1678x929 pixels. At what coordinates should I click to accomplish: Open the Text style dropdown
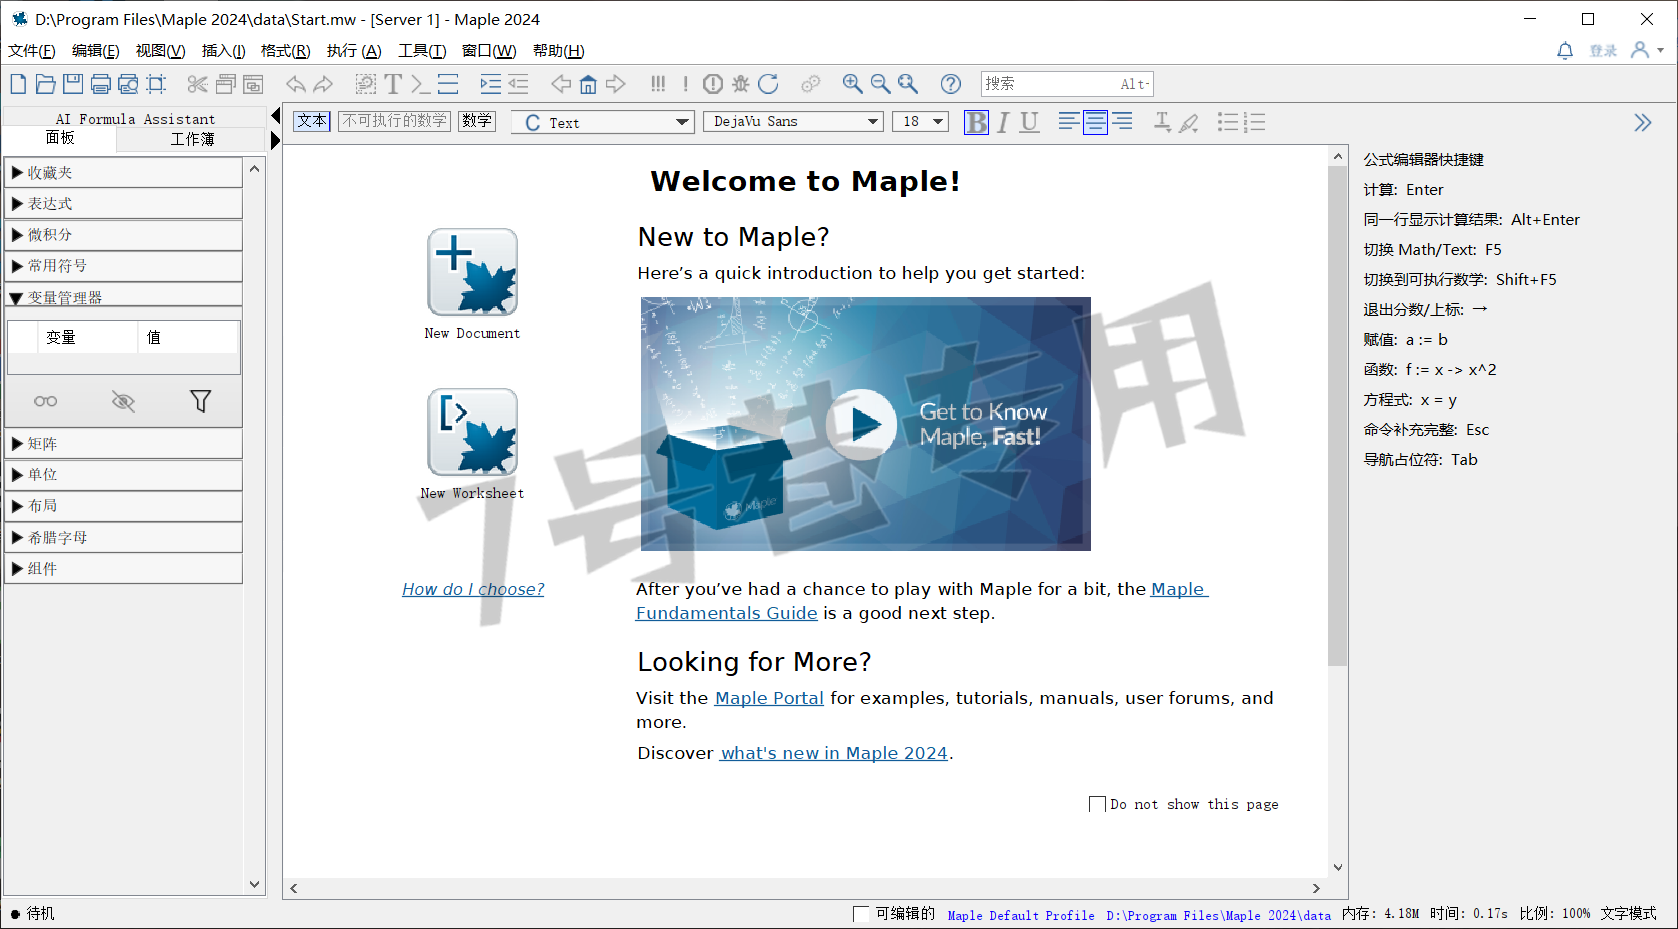click(x=602, y=122)
